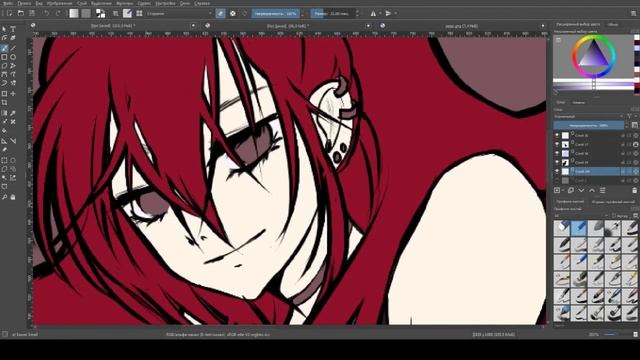
Task: Select the Measure tool
Action: 13,141
